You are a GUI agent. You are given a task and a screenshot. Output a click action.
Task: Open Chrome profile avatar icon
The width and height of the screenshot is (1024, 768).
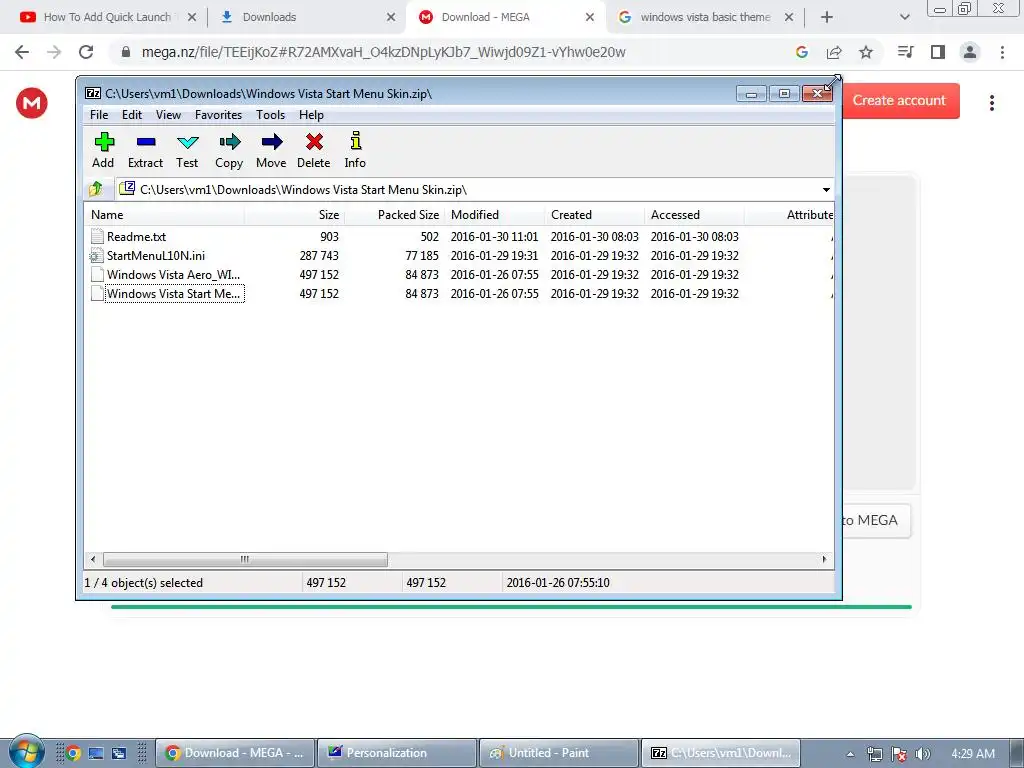[970, 52]
